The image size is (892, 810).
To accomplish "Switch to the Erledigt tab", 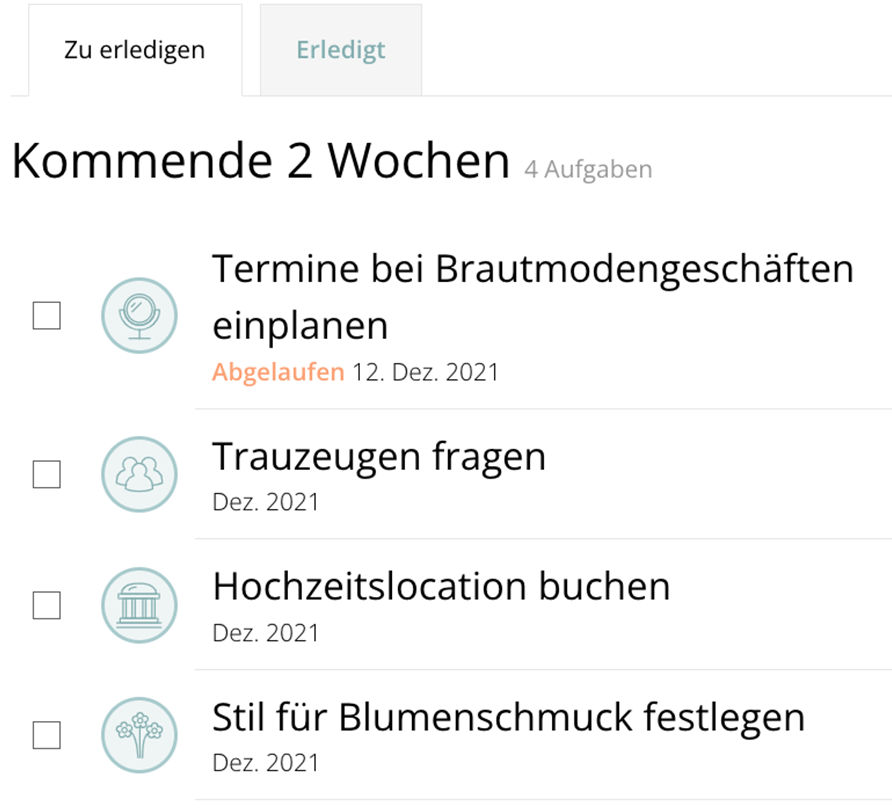I will point(340,50).
